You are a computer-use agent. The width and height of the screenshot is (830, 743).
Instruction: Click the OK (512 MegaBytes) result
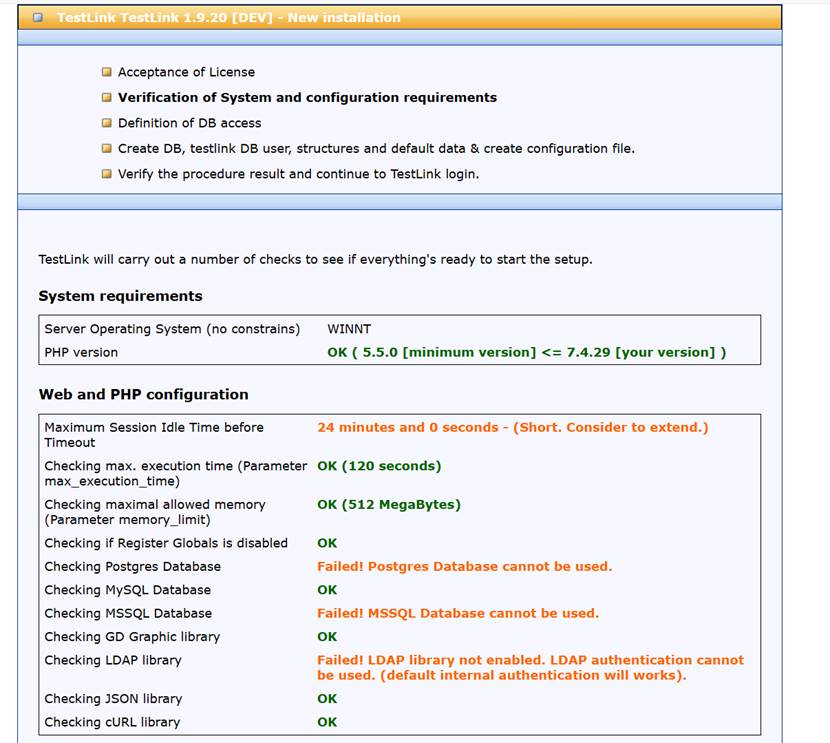click(x=389, y=504)
